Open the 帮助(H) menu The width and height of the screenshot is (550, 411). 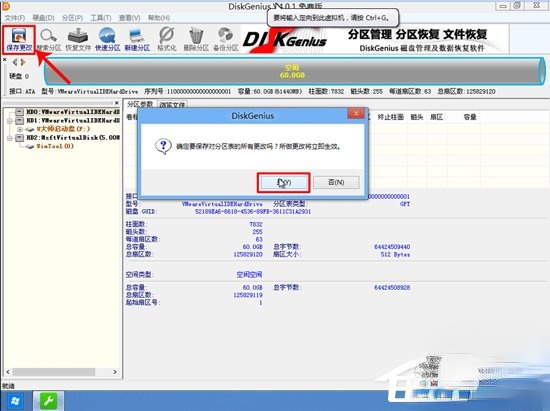[x=159, y=18]
